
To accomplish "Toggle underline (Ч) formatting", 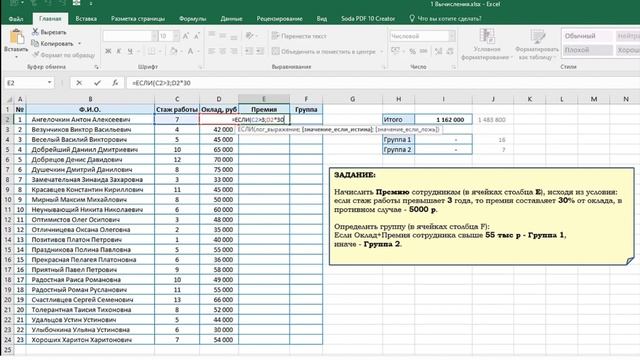I will (130, 51).
